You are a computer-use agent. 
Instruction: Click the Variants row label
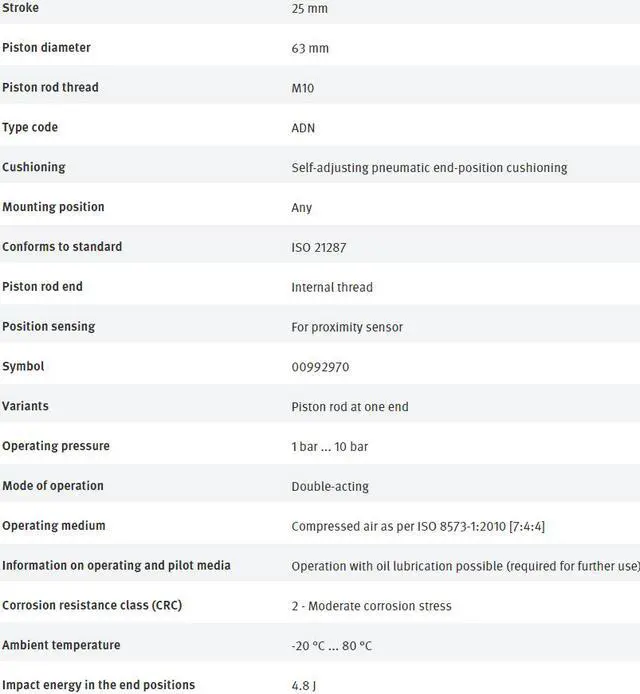point(25,406)
